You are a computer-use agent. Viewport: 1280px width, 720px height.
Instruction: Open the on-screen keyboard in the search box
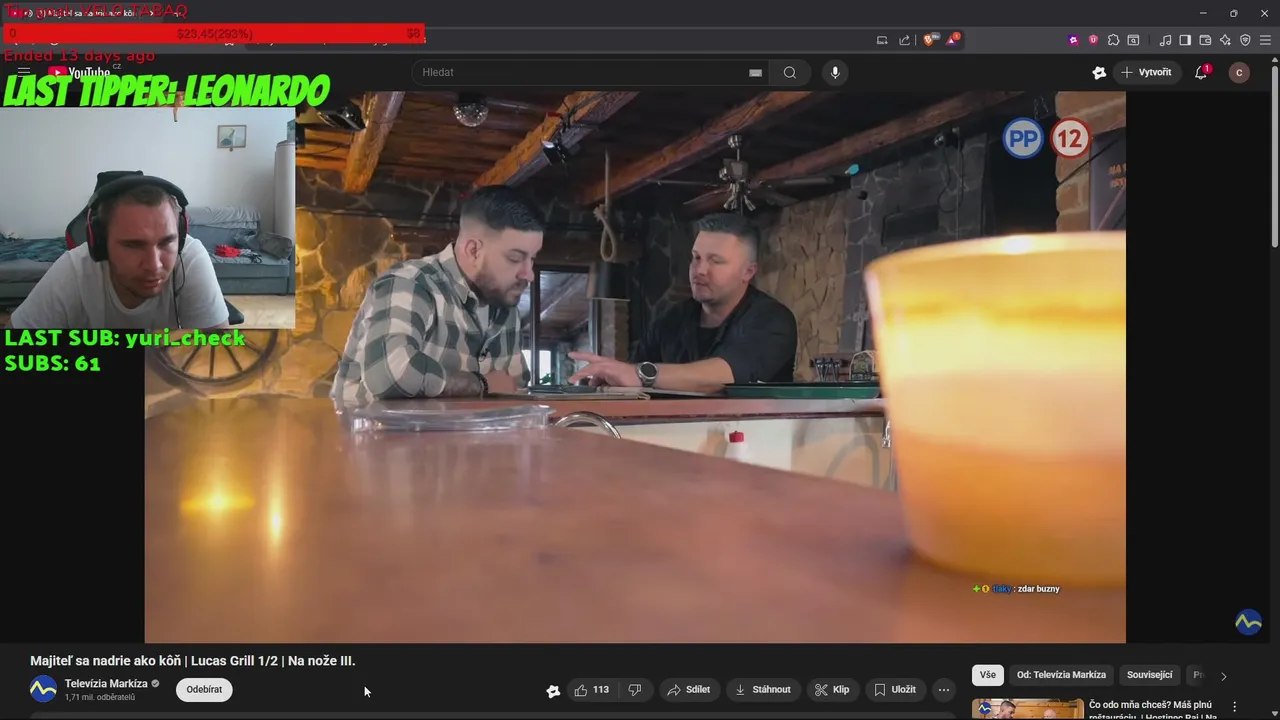tap(755, 72)
